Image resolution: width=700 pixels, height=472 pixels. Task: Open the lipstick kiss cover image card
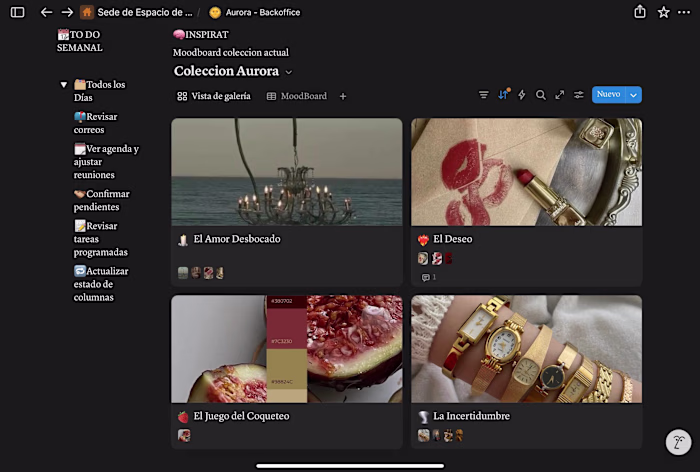526,172
